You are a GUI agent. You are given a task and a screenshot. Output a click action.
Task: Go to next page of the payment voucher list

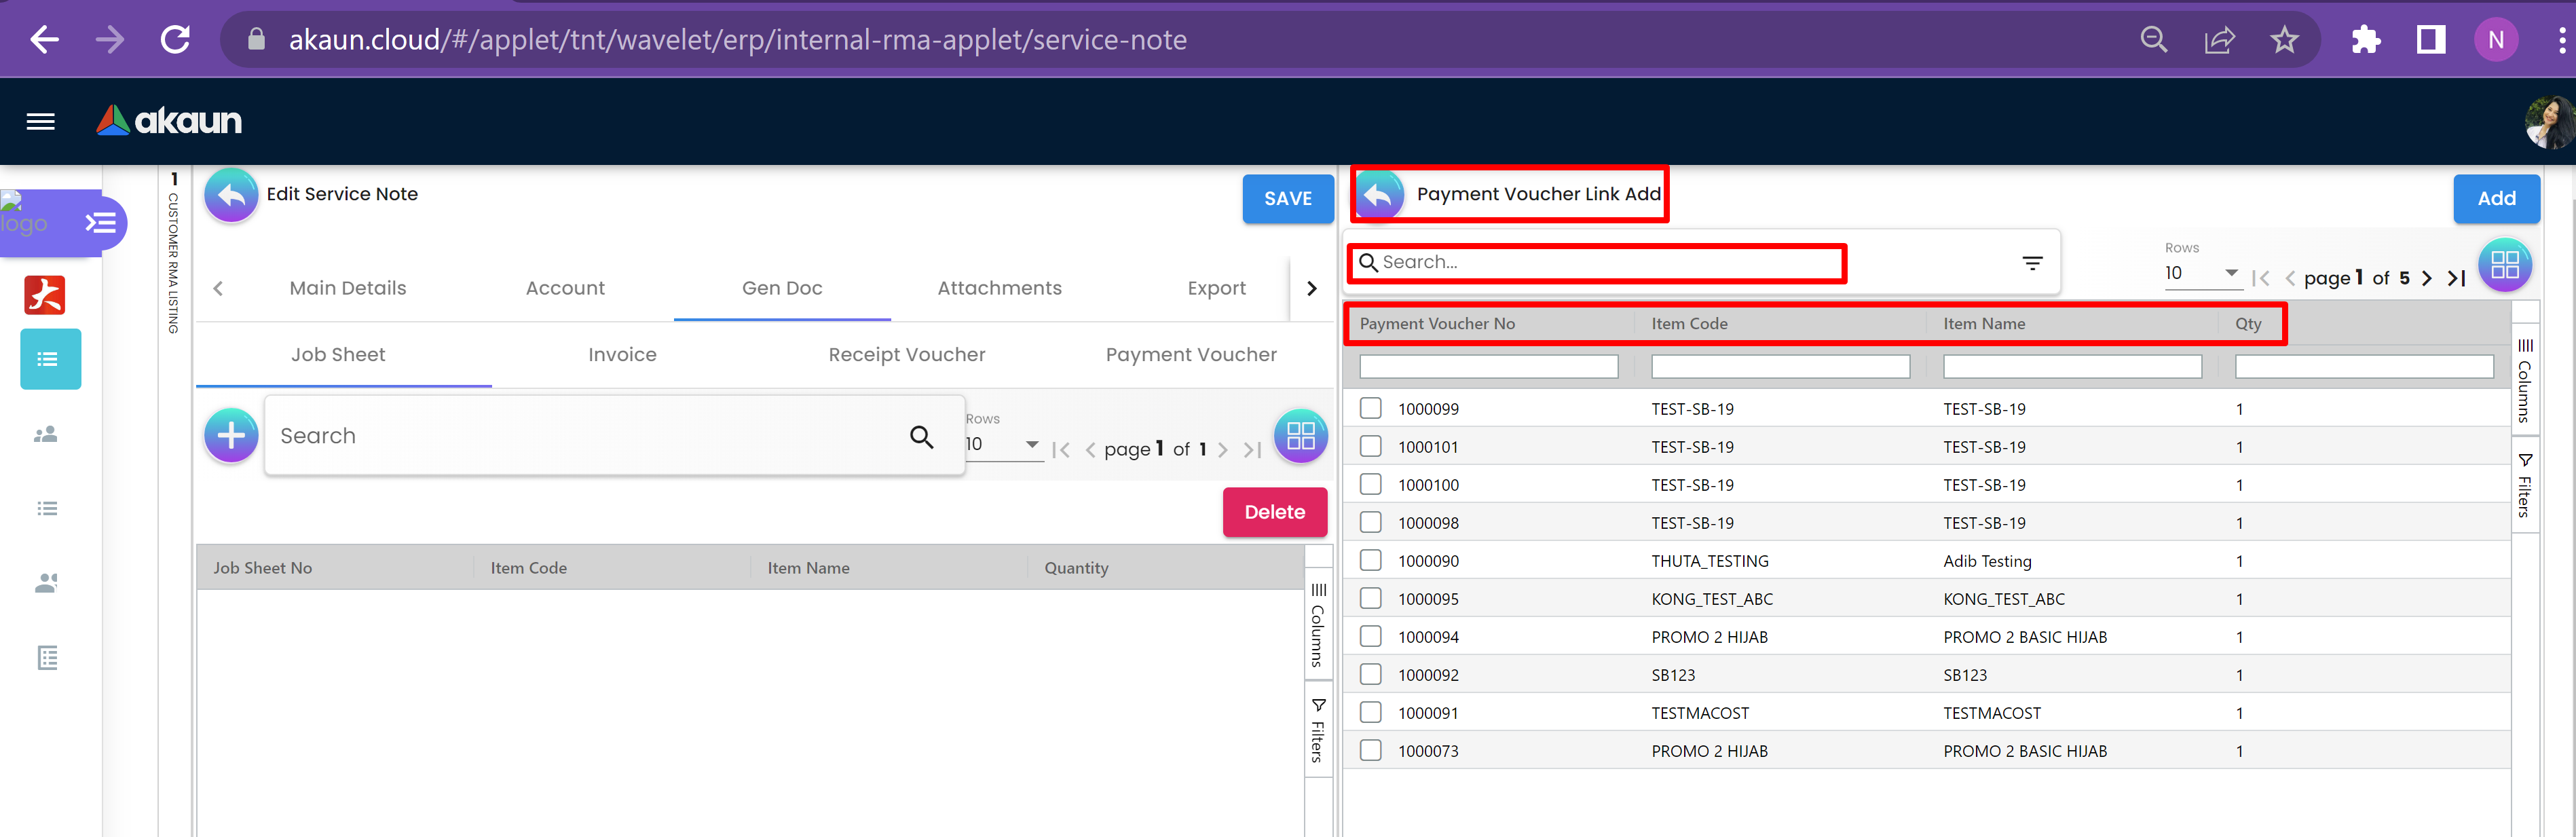[x=2427, y=278]
